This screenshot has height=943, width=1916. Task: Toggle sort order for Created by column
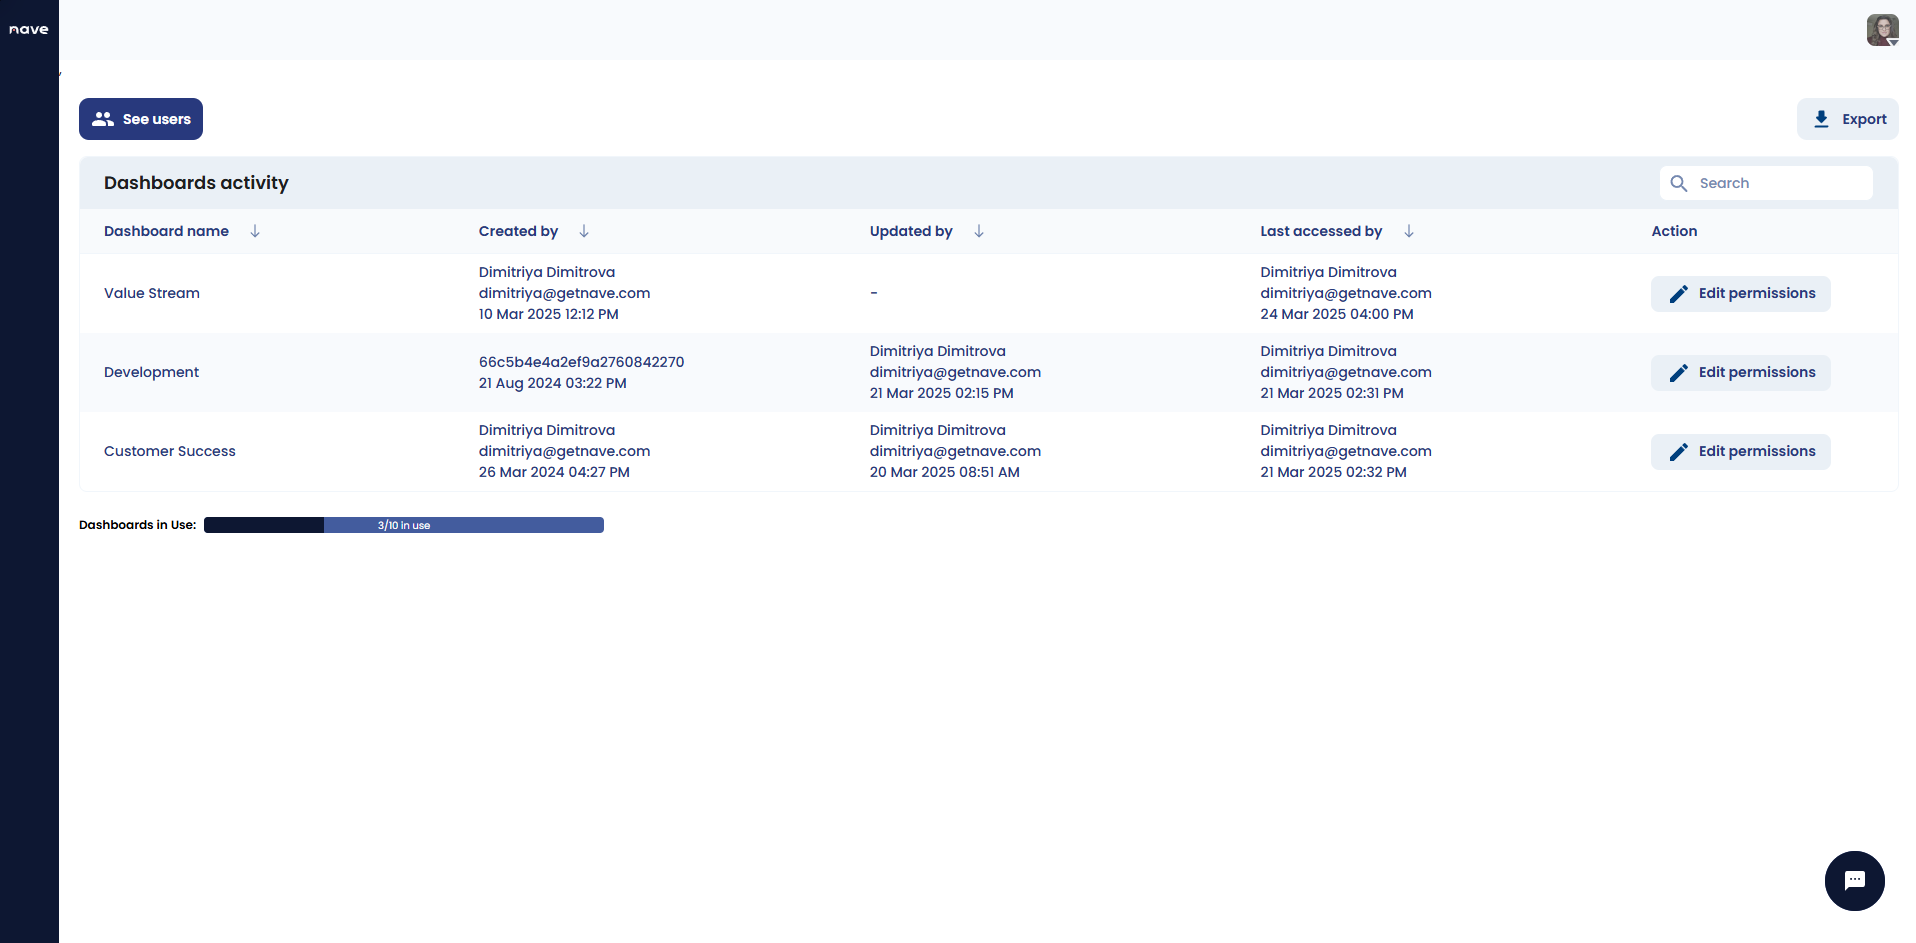(584, 231)
